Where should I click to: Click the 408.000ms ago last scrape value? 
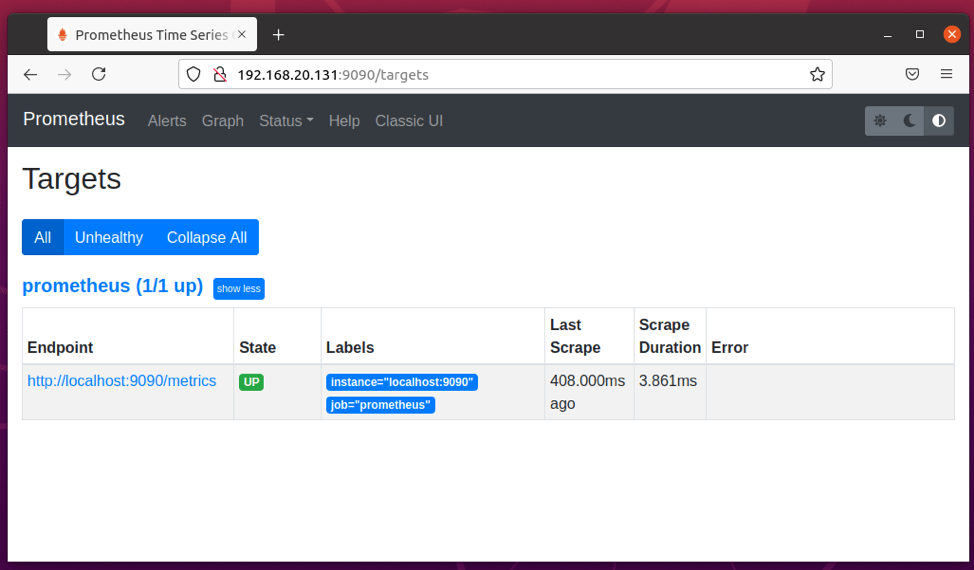click(588, 392)
